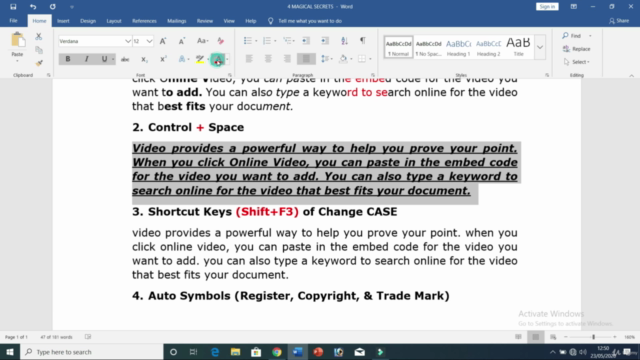640x360 pixels.
Task: Show paragraph marks and hidden symbols
Action: (362, 40)
